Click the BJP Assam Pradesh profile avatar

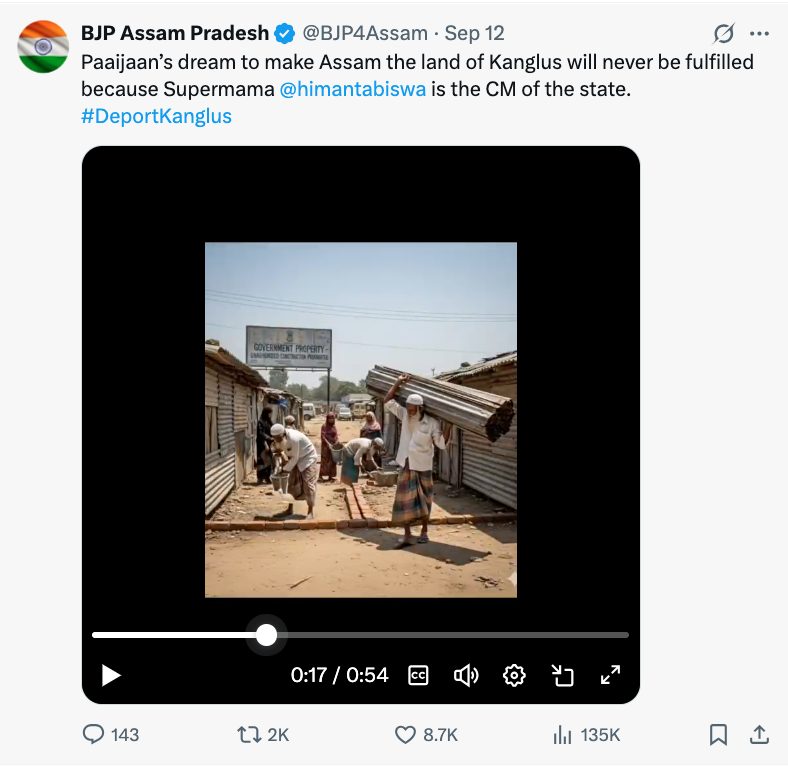coord(43,47)
